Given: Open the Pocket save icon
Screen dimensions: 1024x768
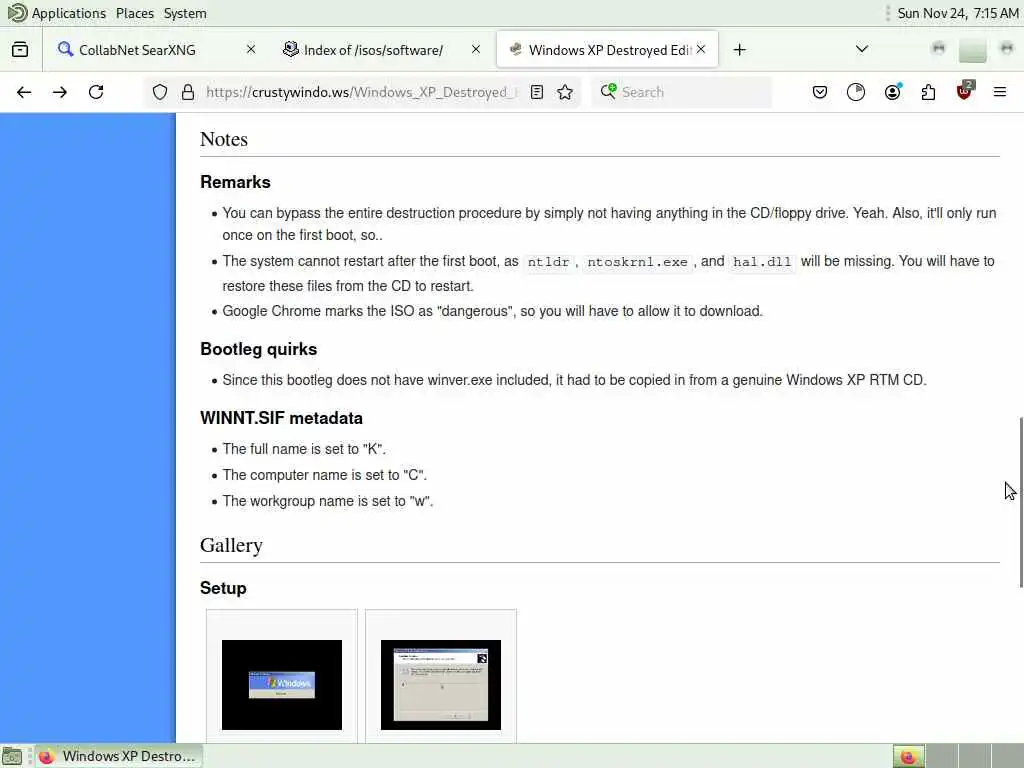Looking at the screenshot, I should [820, 92].
